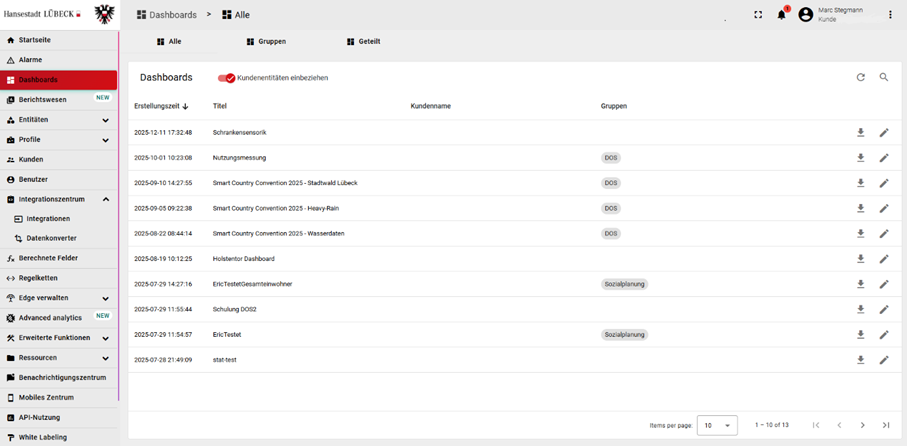The image size is (907, 446).
Task: Click the refresh icon in Dashboards header
Action: pyautogui.click(x=860, y=77)
